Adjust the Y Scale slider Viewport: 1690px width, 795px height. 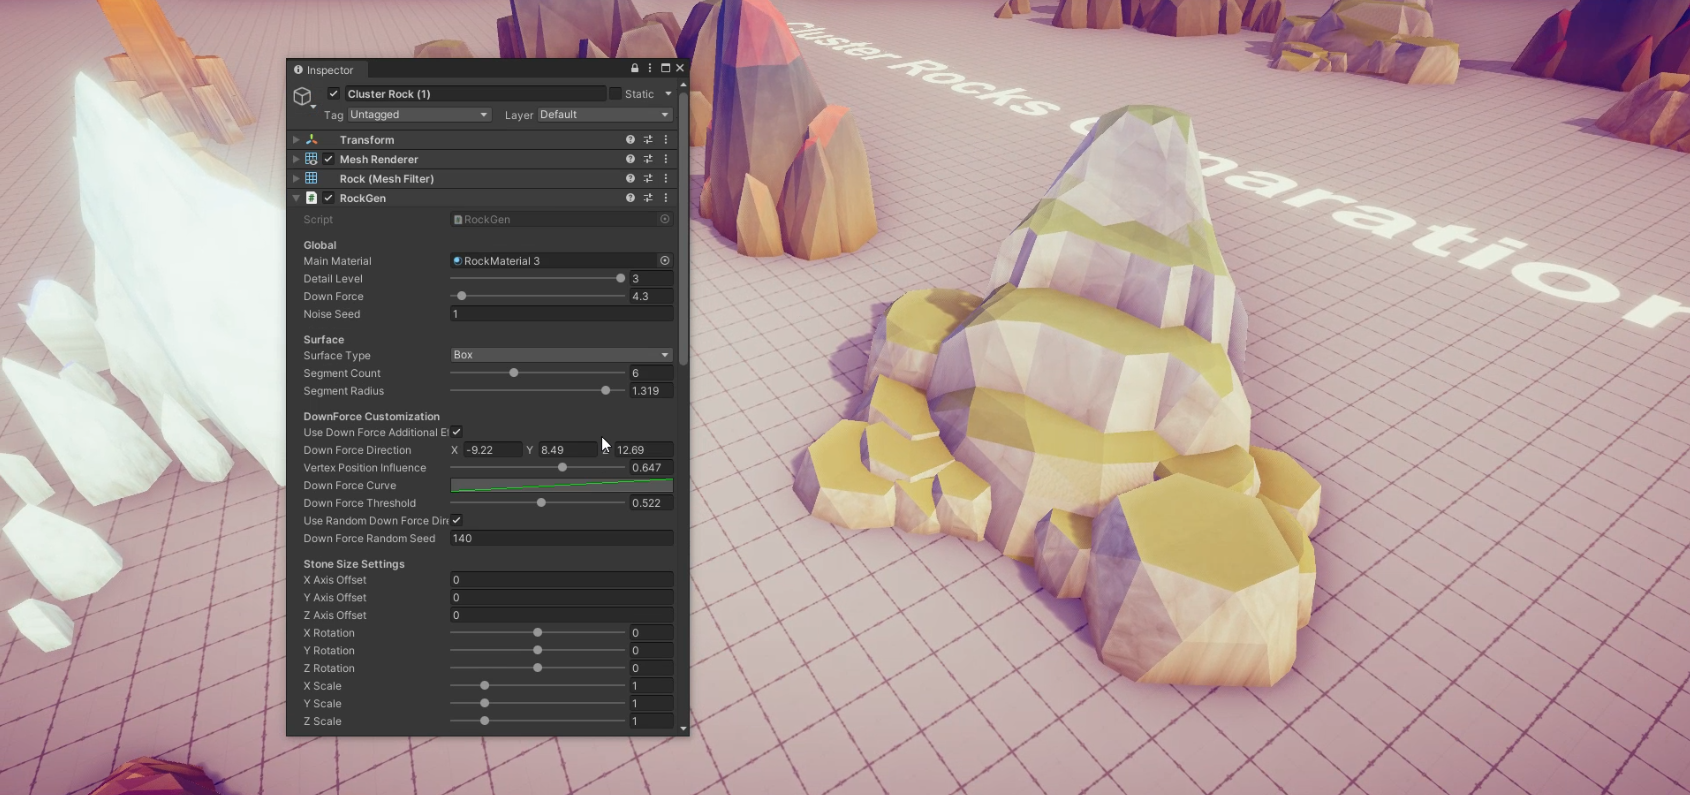537,703
